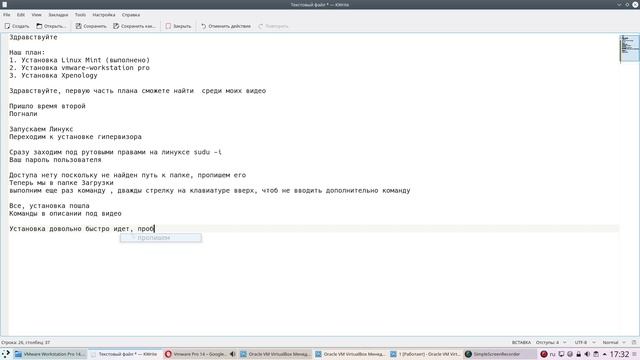The height and width of the screenshot is (360, 640).
Task: Open the Закладки (Bookmarks) menu
Action: (58, 15)
